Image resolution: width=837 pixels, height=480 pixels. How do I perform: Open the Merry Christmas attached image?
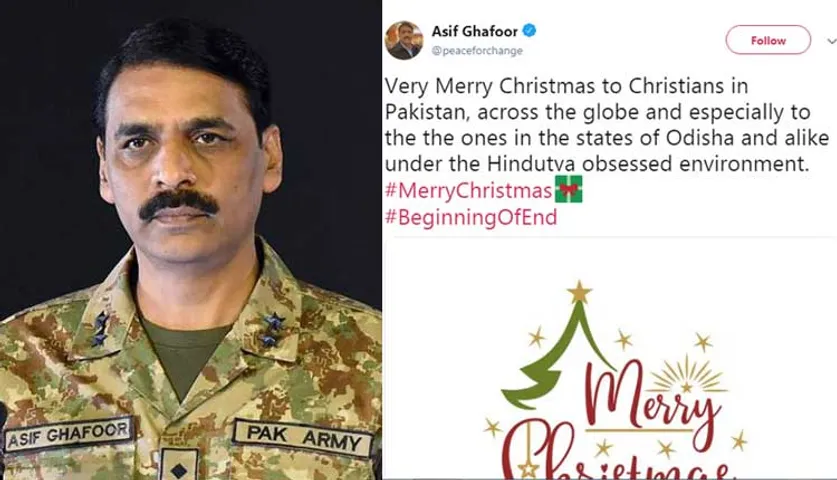[x=610, y=358]
